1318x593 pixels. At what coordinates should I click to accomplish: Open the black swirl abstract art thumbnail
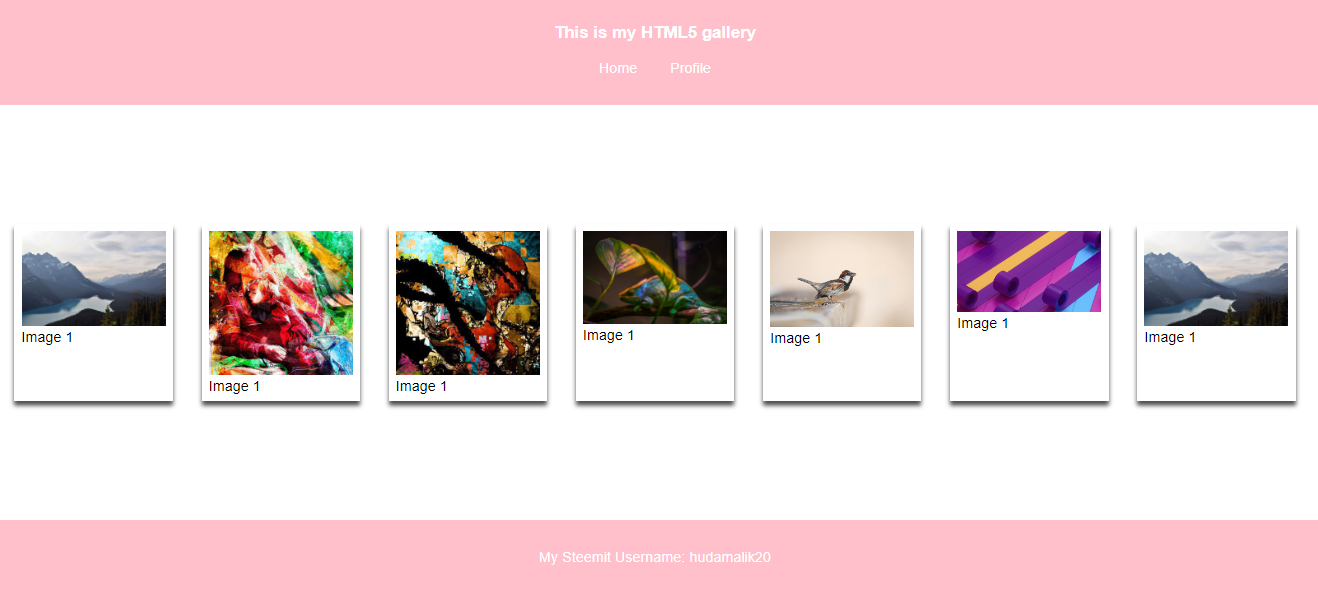click(x=468, y=303)
